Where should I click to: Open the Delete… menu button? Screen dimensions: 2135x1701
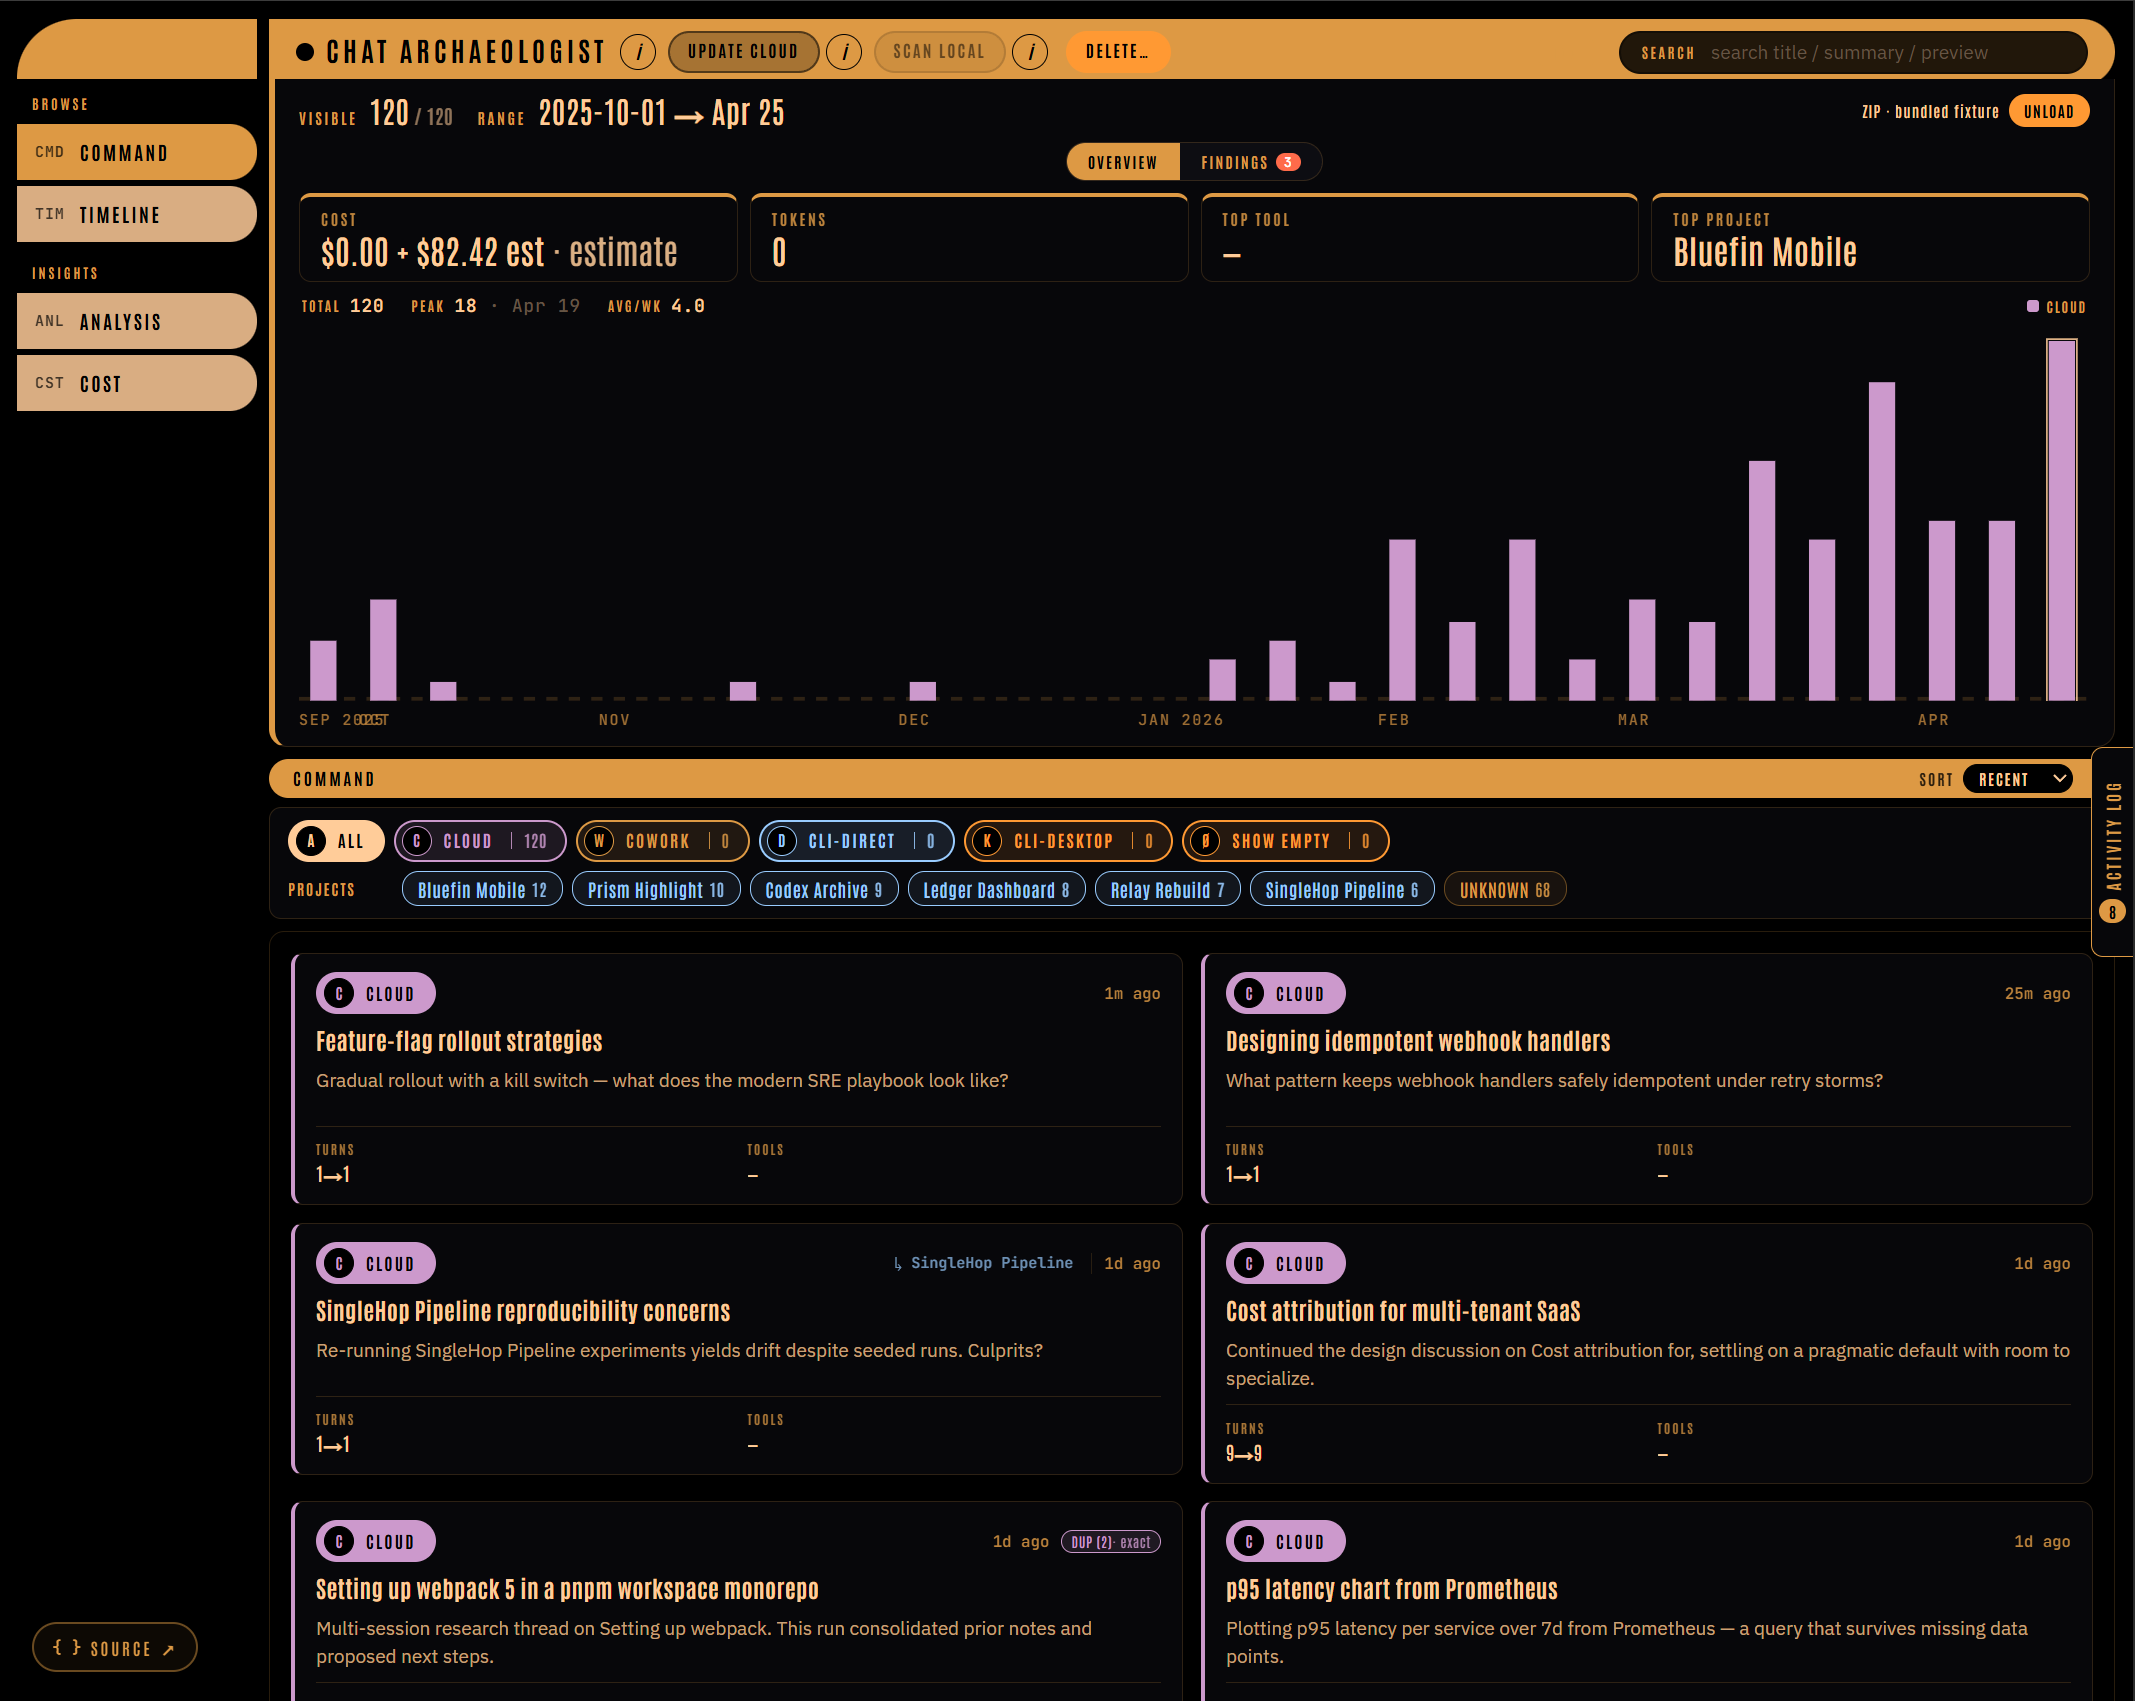tap(1118, 52)
